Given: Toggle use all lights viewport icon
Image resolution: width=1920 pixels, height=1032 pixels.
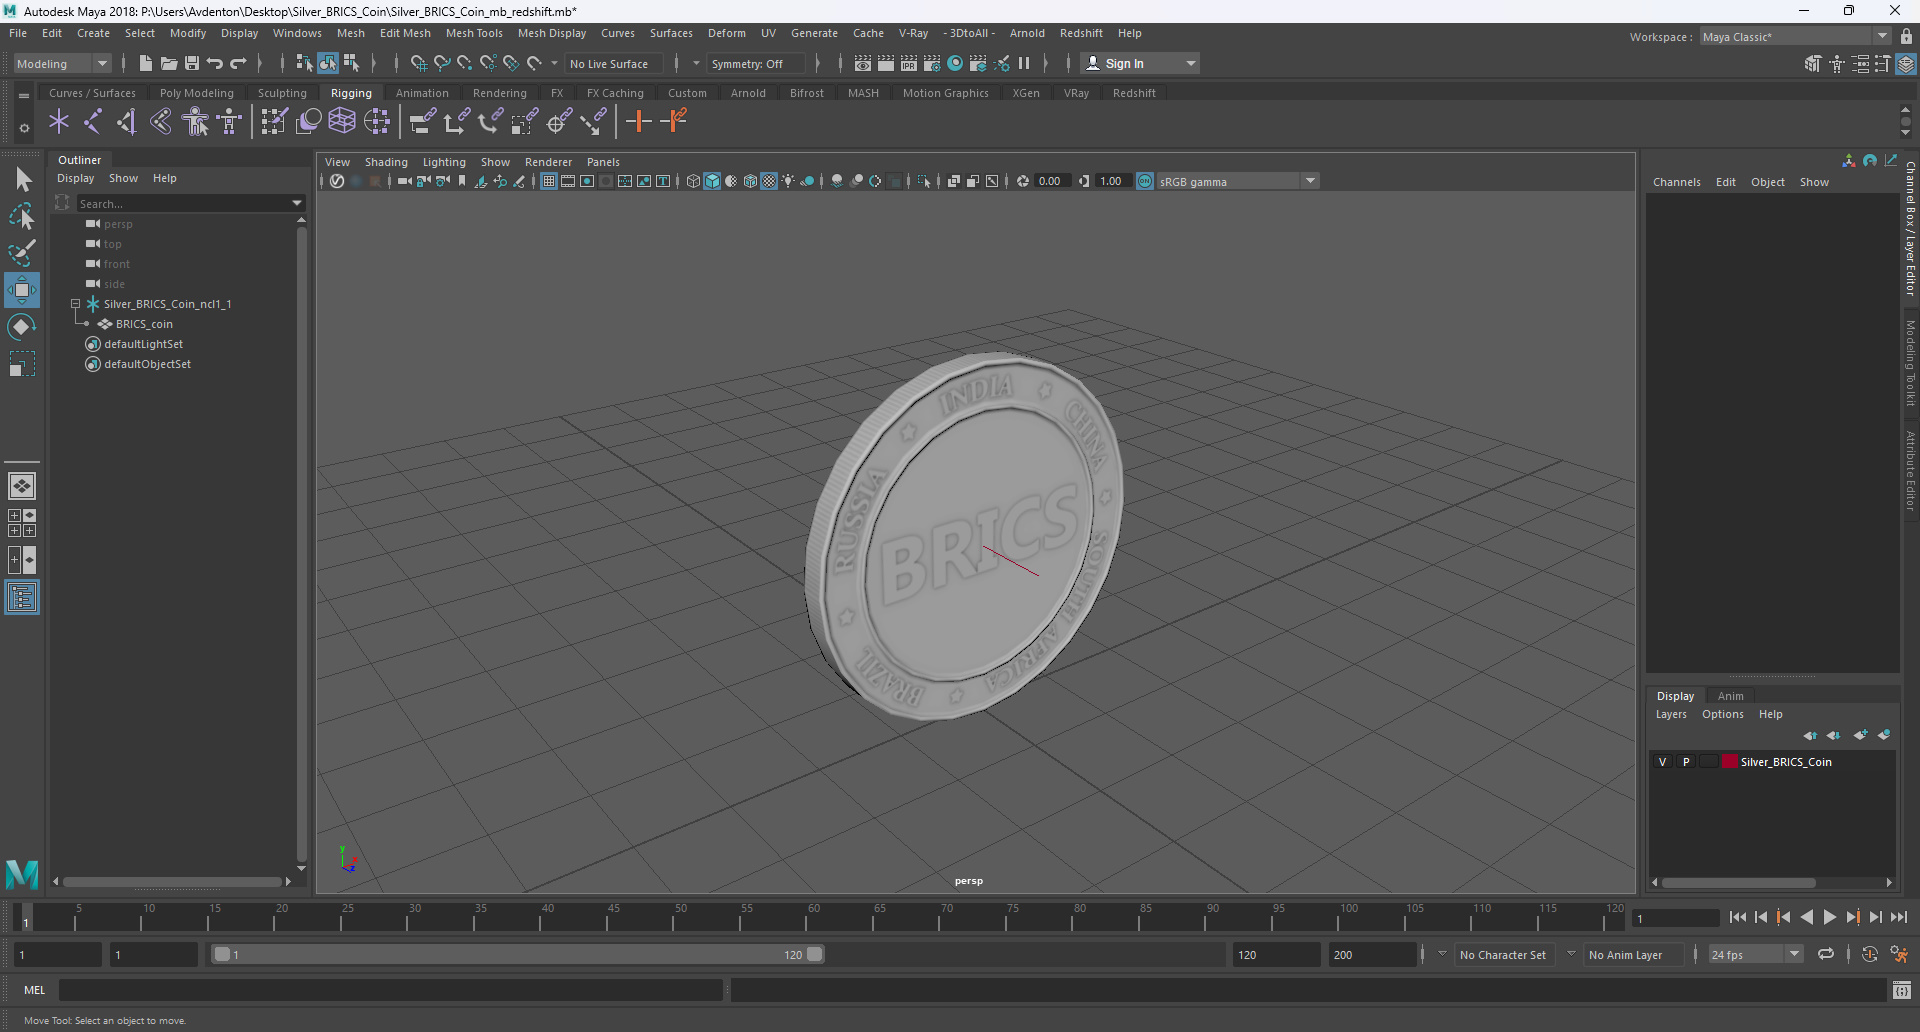Looking at the screenshot, I should 788,181.
